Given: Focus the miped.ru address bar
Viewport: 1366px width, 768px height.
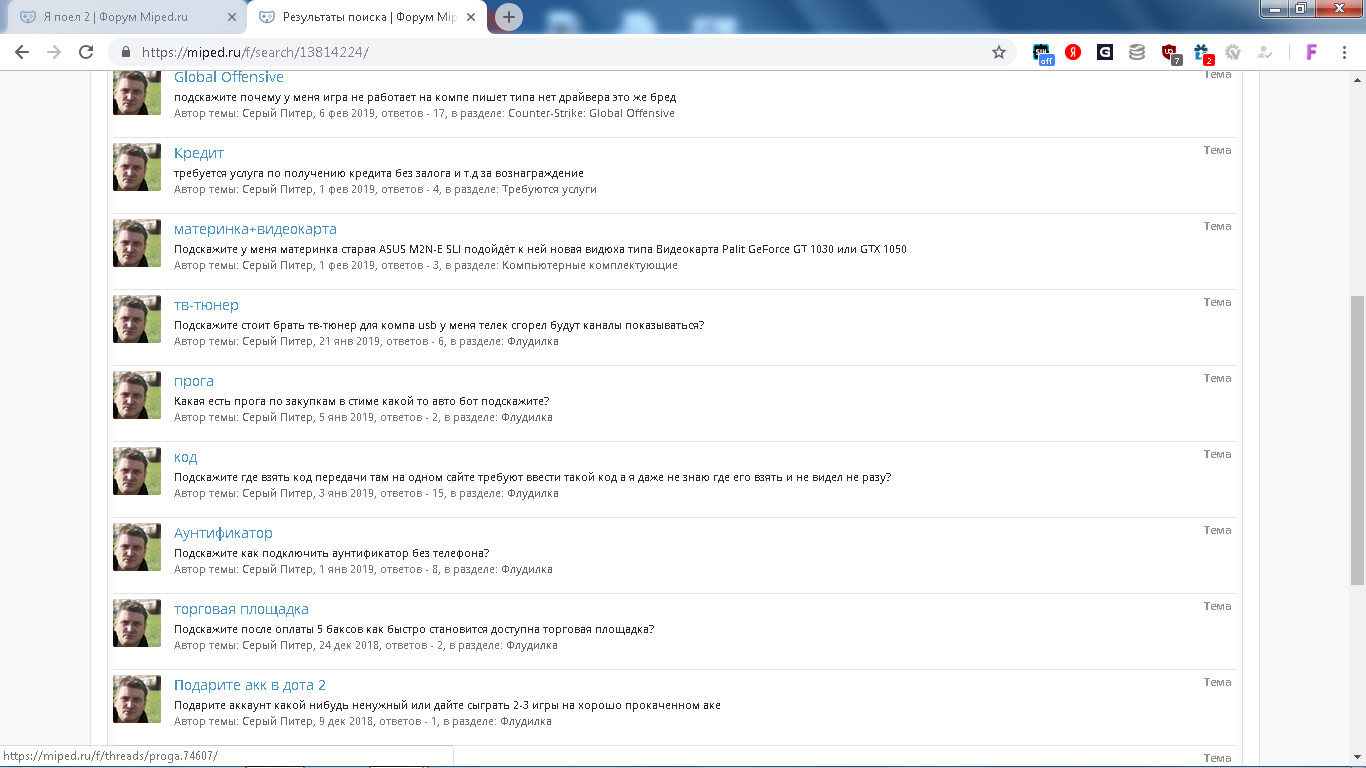Looking at the screenshot, I should 560,52.
